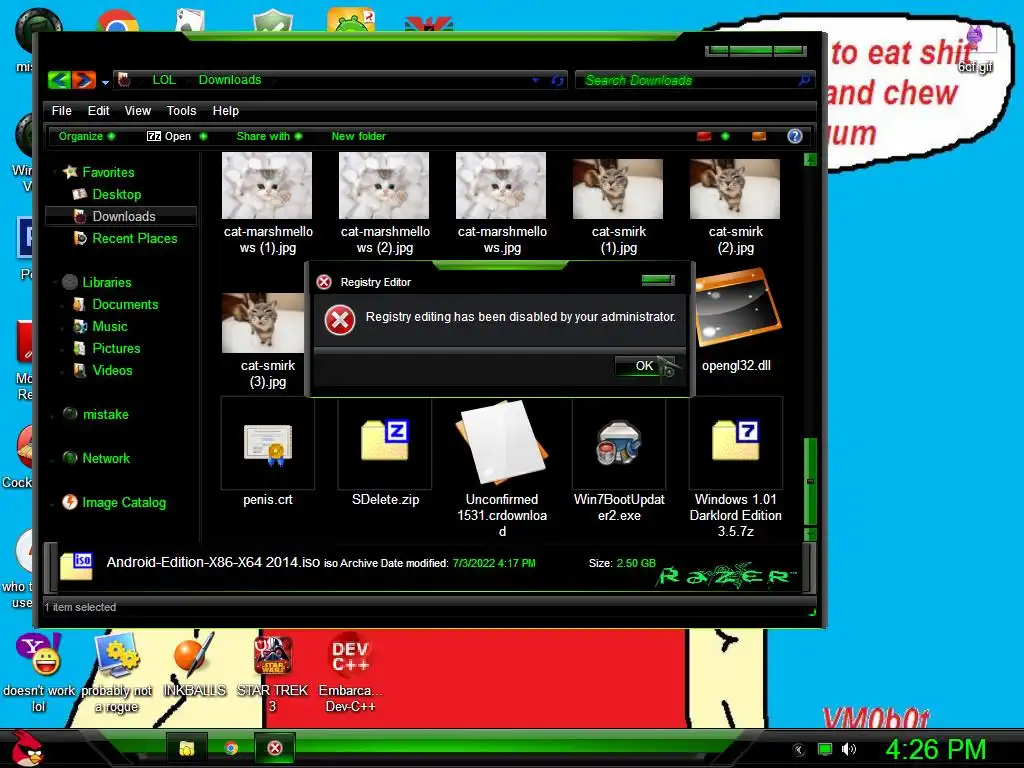Click the red Change view icon
Image resolution: width=1024 pixels, height=768 pixels.
[704, 136]
